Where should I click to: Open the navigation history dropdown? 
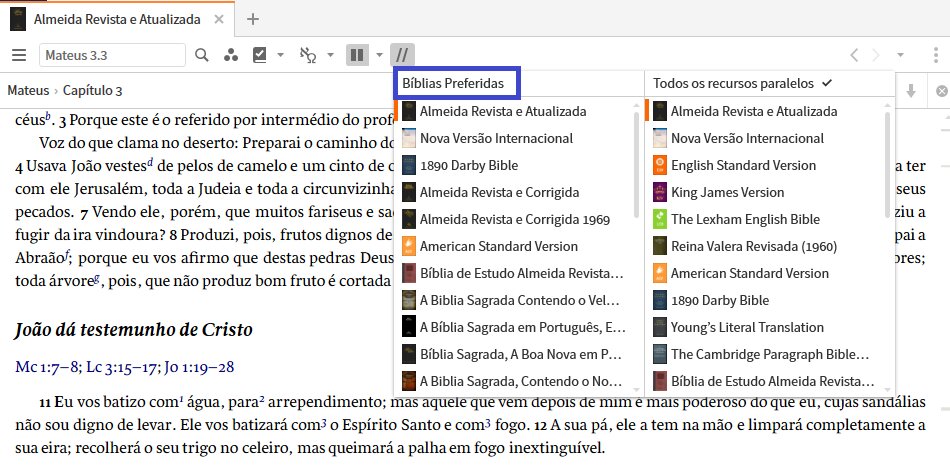(900, 55)
